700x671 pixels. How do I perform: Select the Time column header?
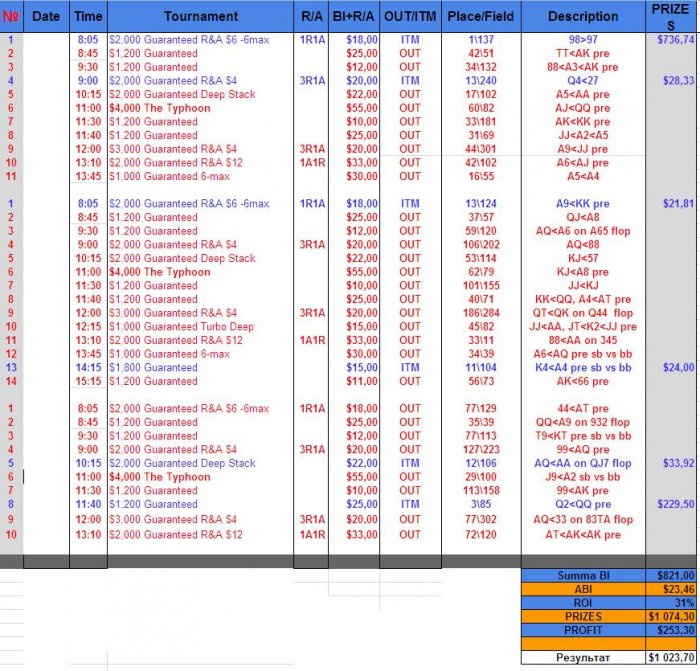88,17
